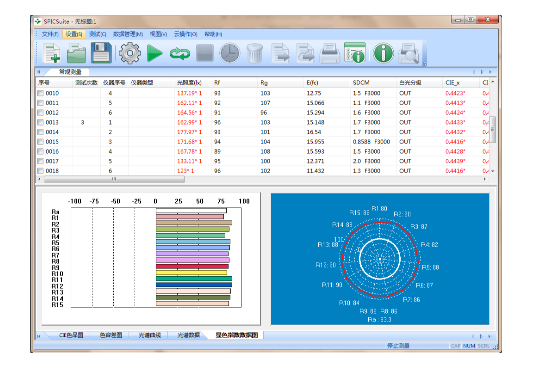
Task: Click the table's vertical scrollbar thumb
Action: pos(492,130)
